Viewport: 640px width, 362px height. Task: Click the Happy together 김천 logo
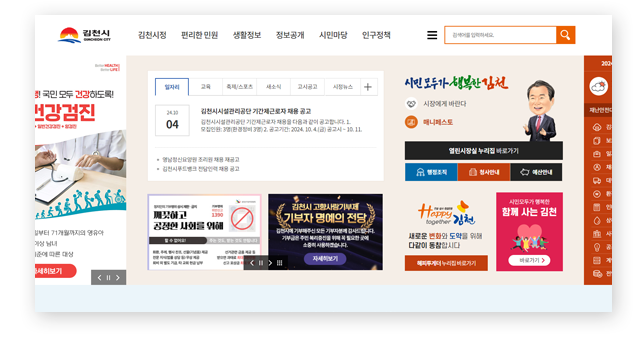[446, 213]
